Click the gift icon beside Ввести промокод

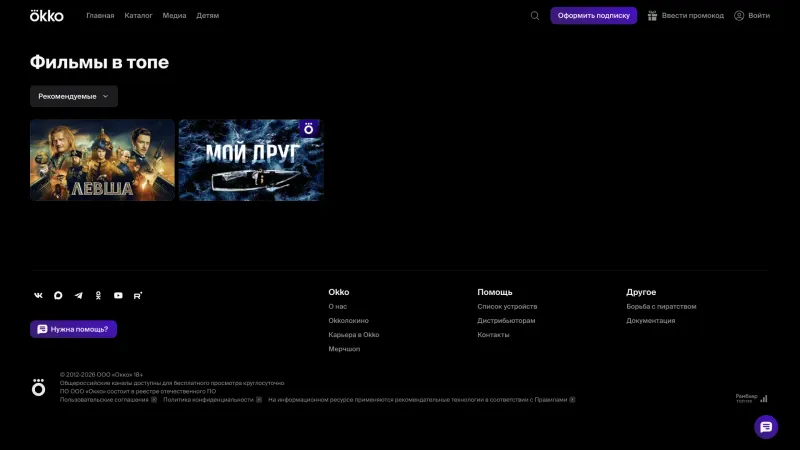[x=652, y=16]
